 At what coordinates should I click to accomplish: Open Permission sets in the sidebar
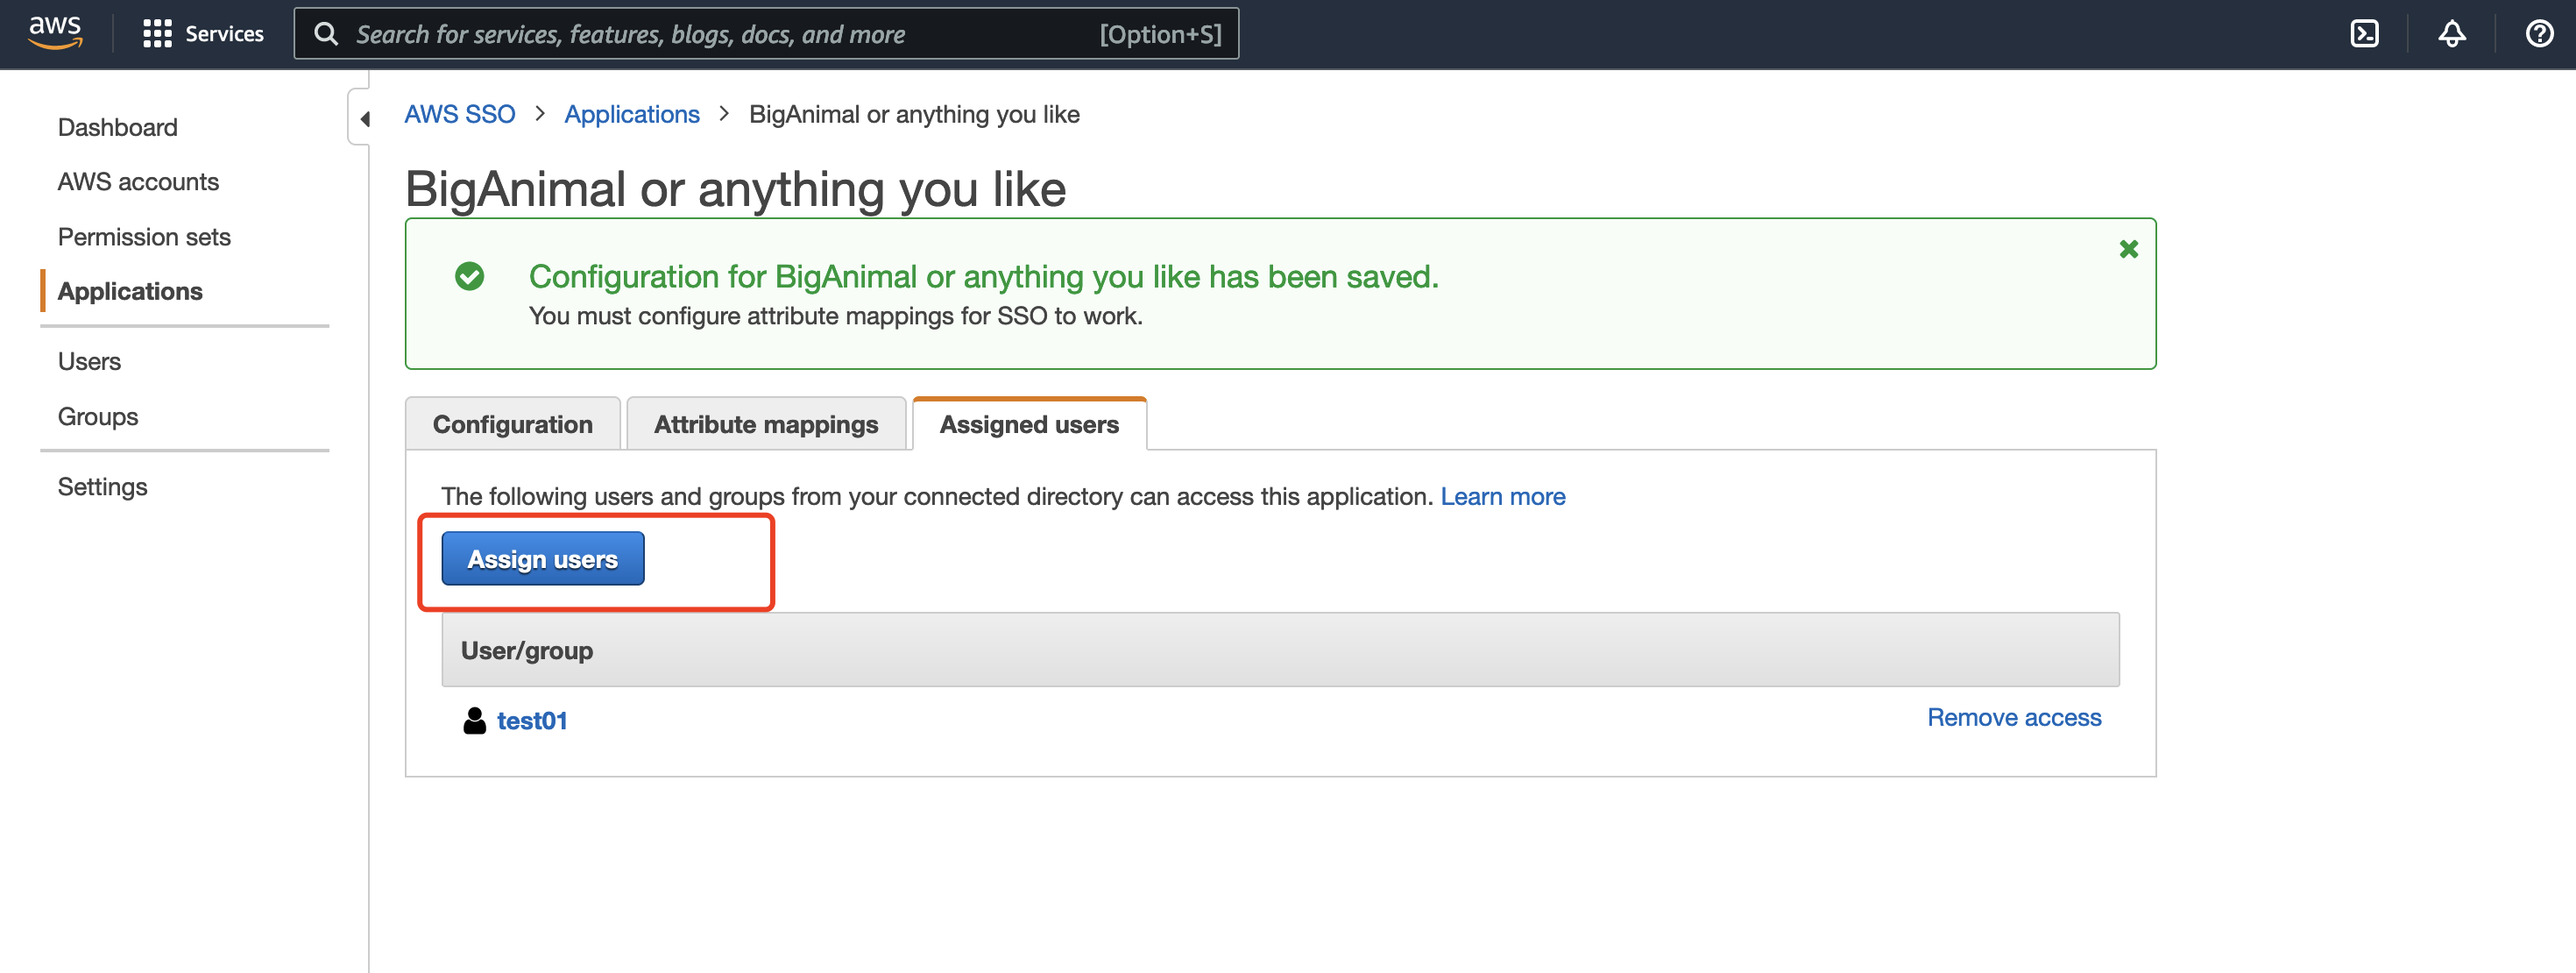point(144,237)
